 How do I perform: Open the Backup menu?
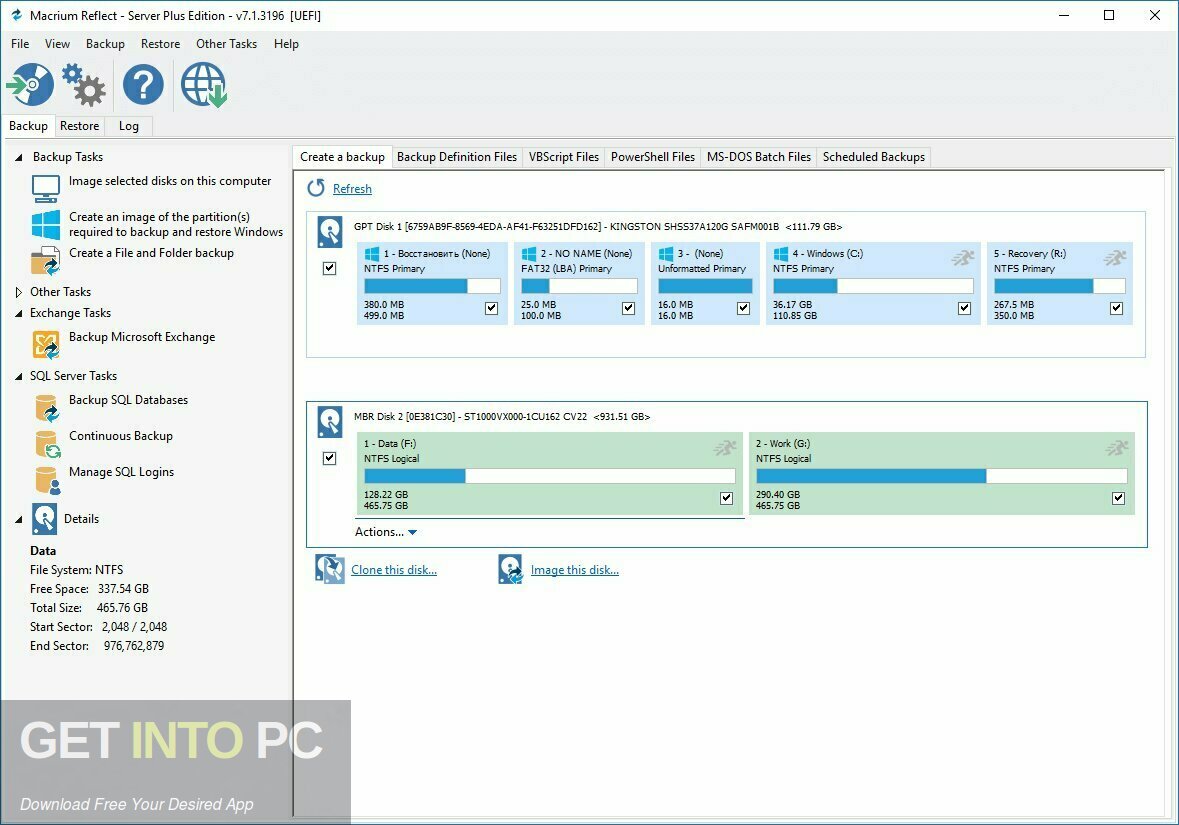105,44
